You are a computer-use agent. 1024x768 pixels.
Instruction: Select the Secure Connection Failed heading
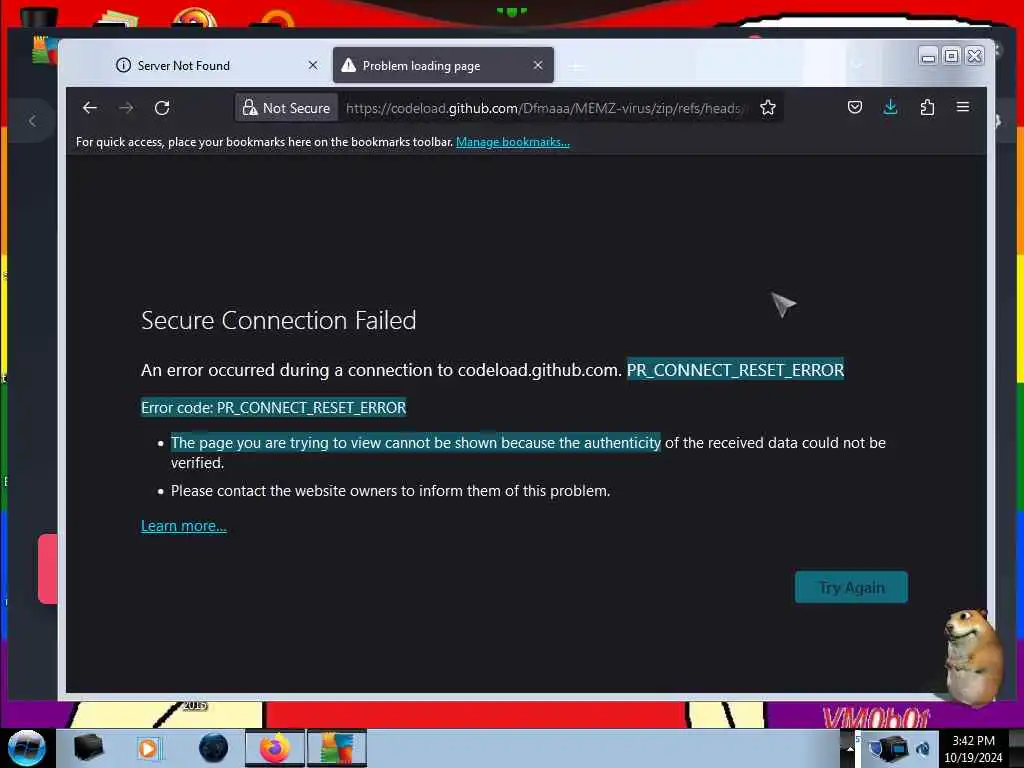point(278,321)
